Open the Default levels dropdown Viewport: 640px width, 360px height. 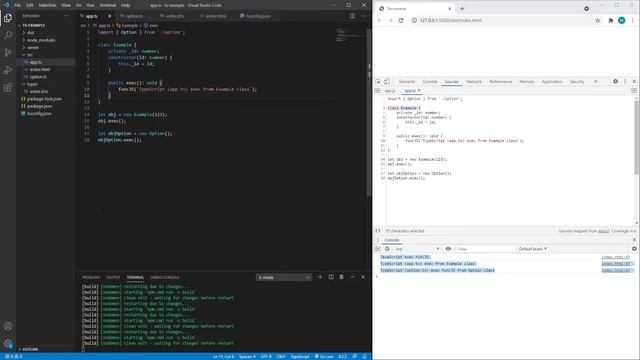tap(532, 249)
